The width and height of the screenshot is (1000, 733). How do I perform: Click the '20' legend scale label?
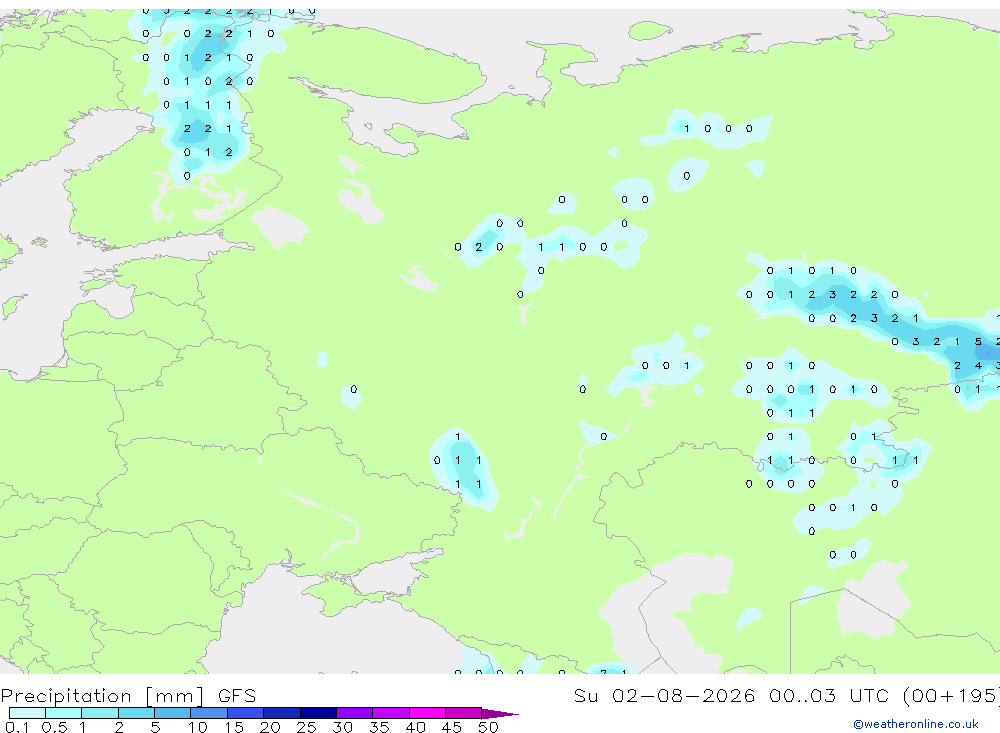coord(270,727)
